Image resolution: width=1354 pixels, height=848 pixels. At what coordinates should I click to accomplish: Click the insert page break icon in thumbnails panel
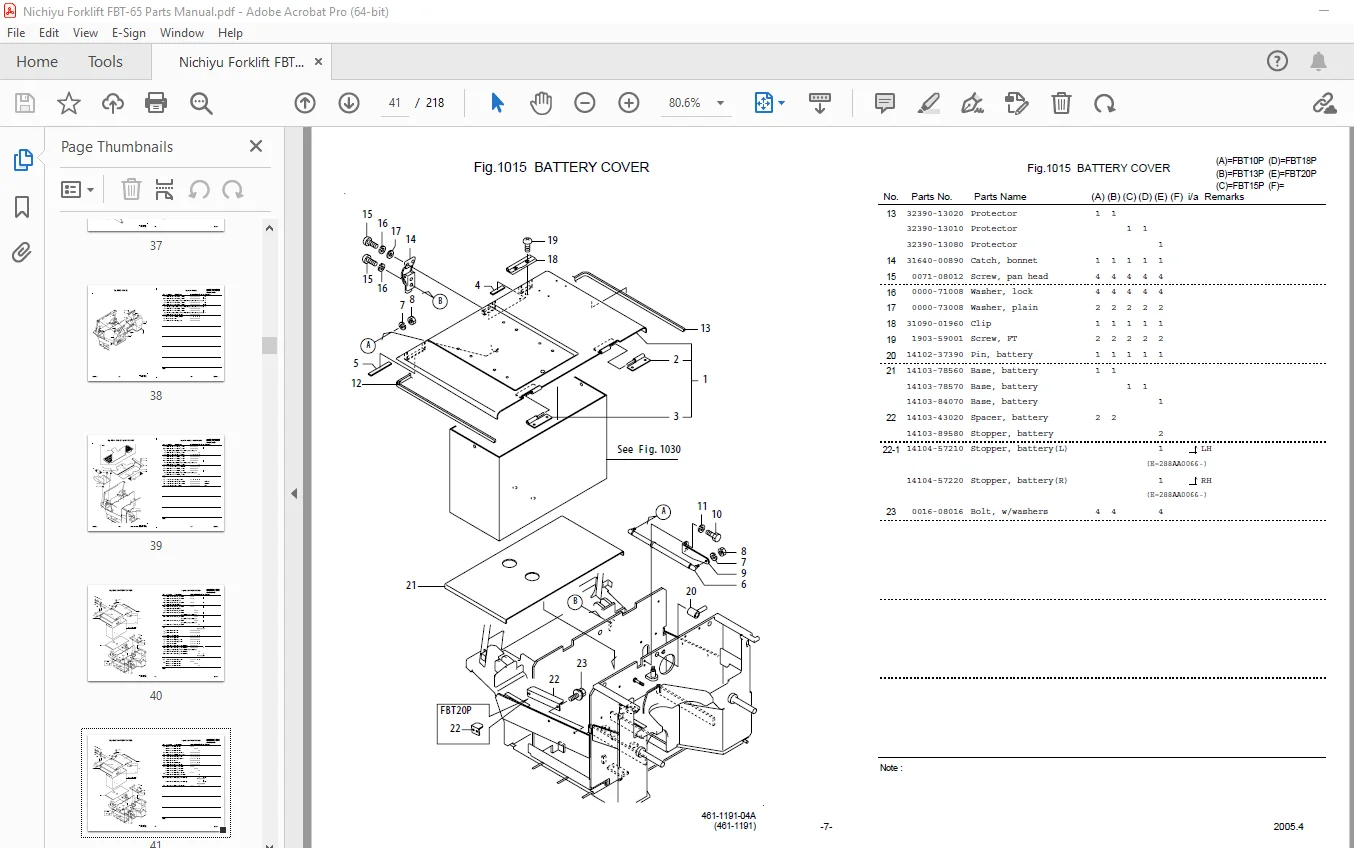(165, 189)
